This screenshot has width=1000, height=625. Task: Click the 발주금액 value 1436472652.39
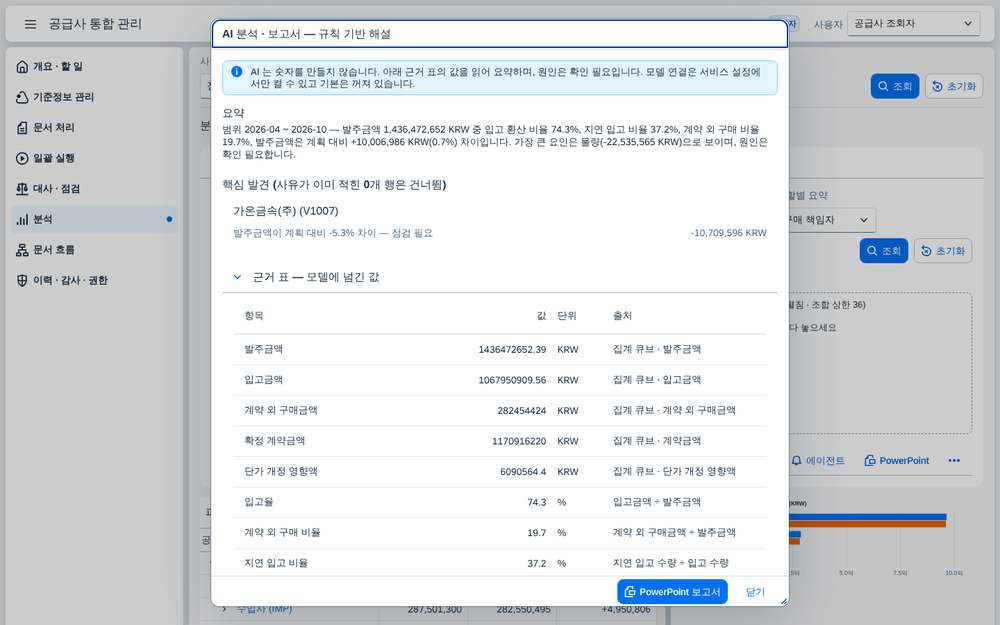512,349
